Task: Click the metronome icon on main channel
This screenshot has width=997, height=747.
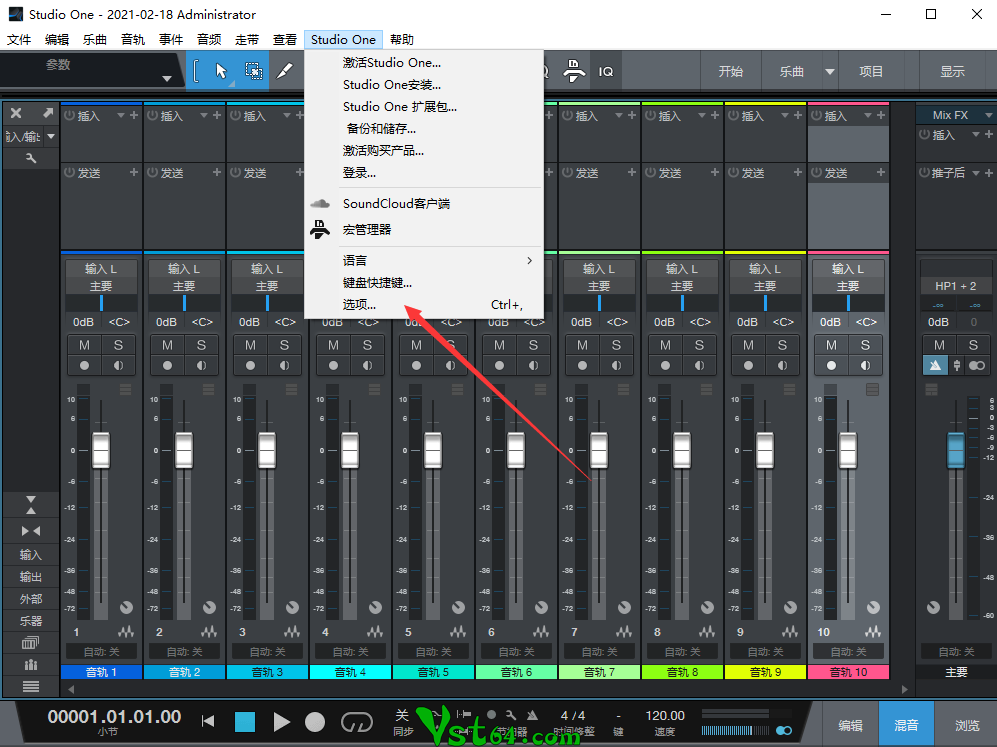Action: point(935,366)
